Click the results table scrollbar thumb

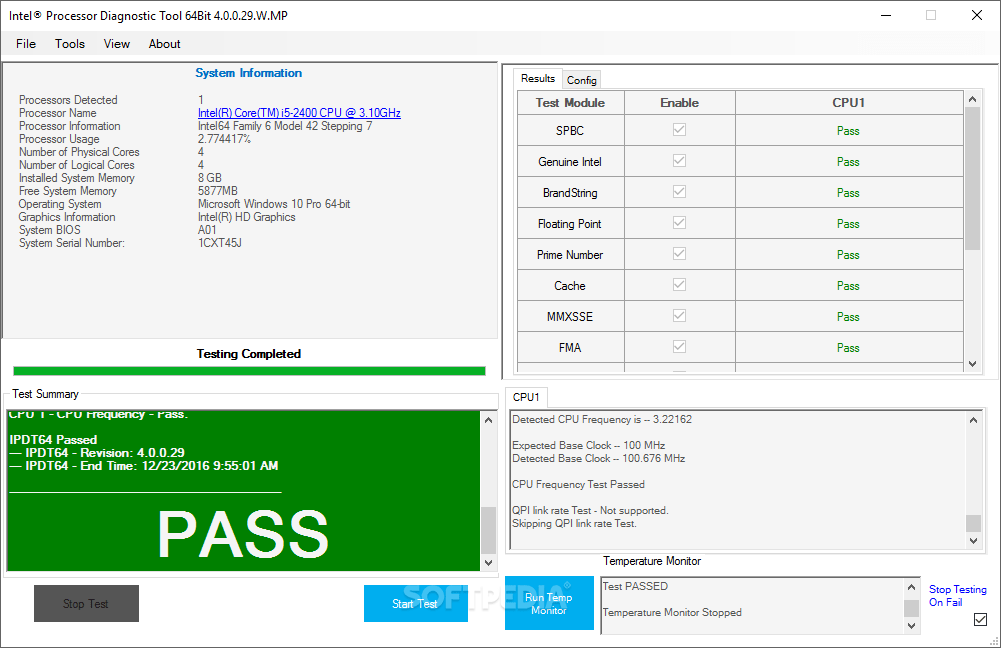coord(972,179)
